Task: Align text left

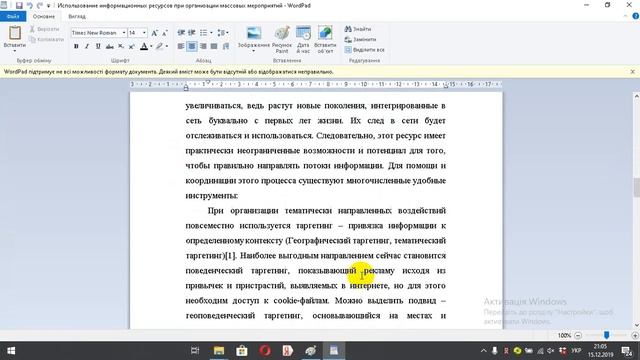Action: tap(181, 47)
